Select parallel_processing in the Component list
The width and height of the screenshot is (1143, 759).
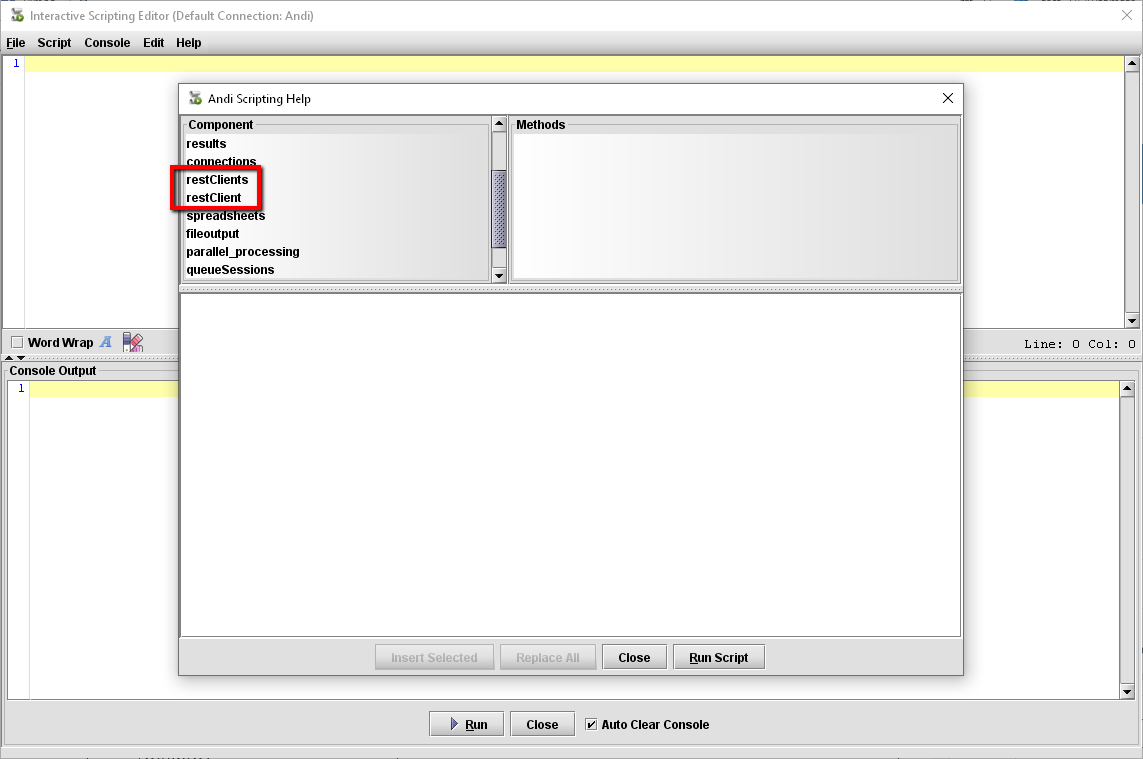pyautogui.click(x=243, y=252)
